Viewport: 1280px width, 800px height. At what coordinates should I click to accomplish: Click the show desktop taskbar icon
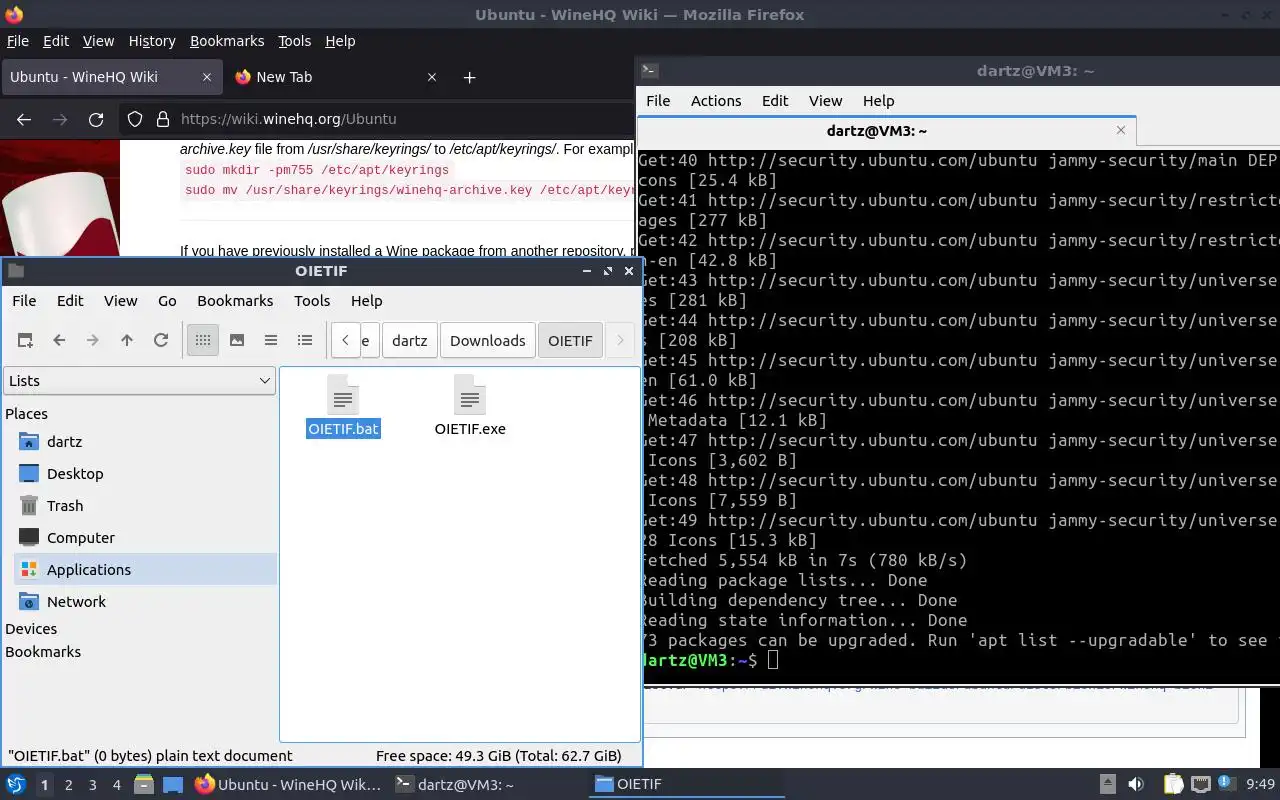173,785
